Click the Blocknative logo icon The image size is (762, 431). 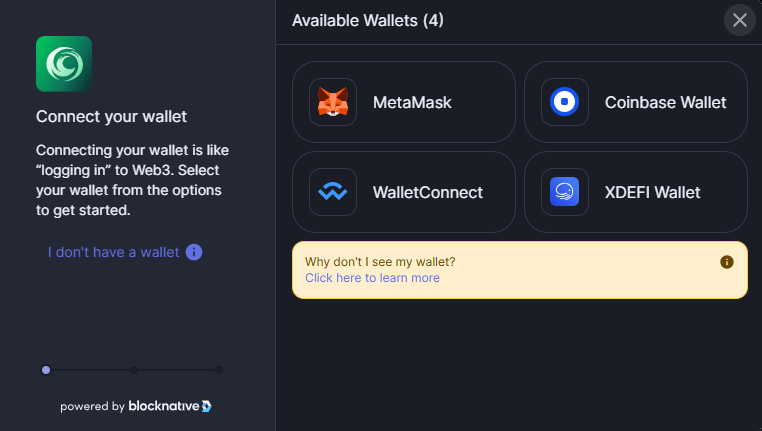(207, 406)
